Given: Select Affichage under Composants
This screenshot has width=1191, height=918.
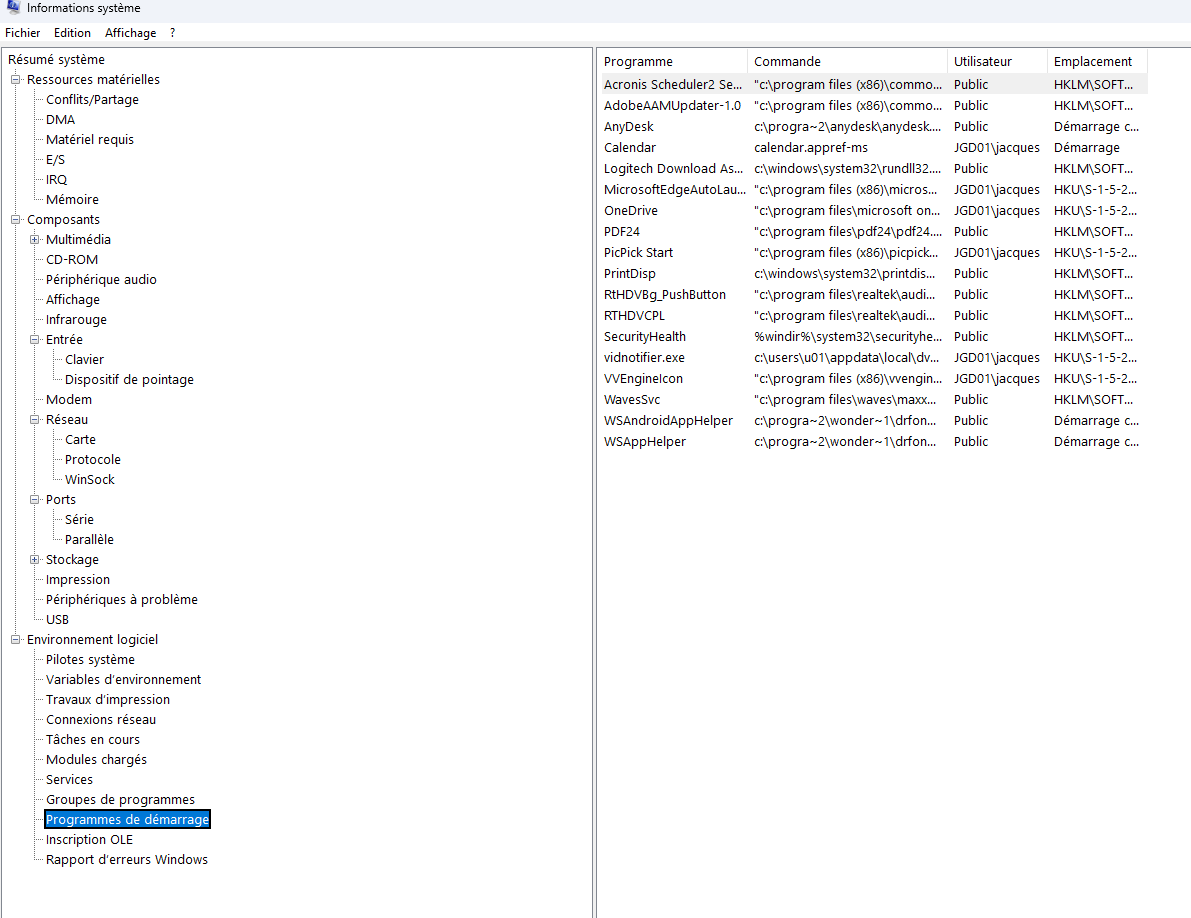Looking at the screenshot, I should [72, 299].
